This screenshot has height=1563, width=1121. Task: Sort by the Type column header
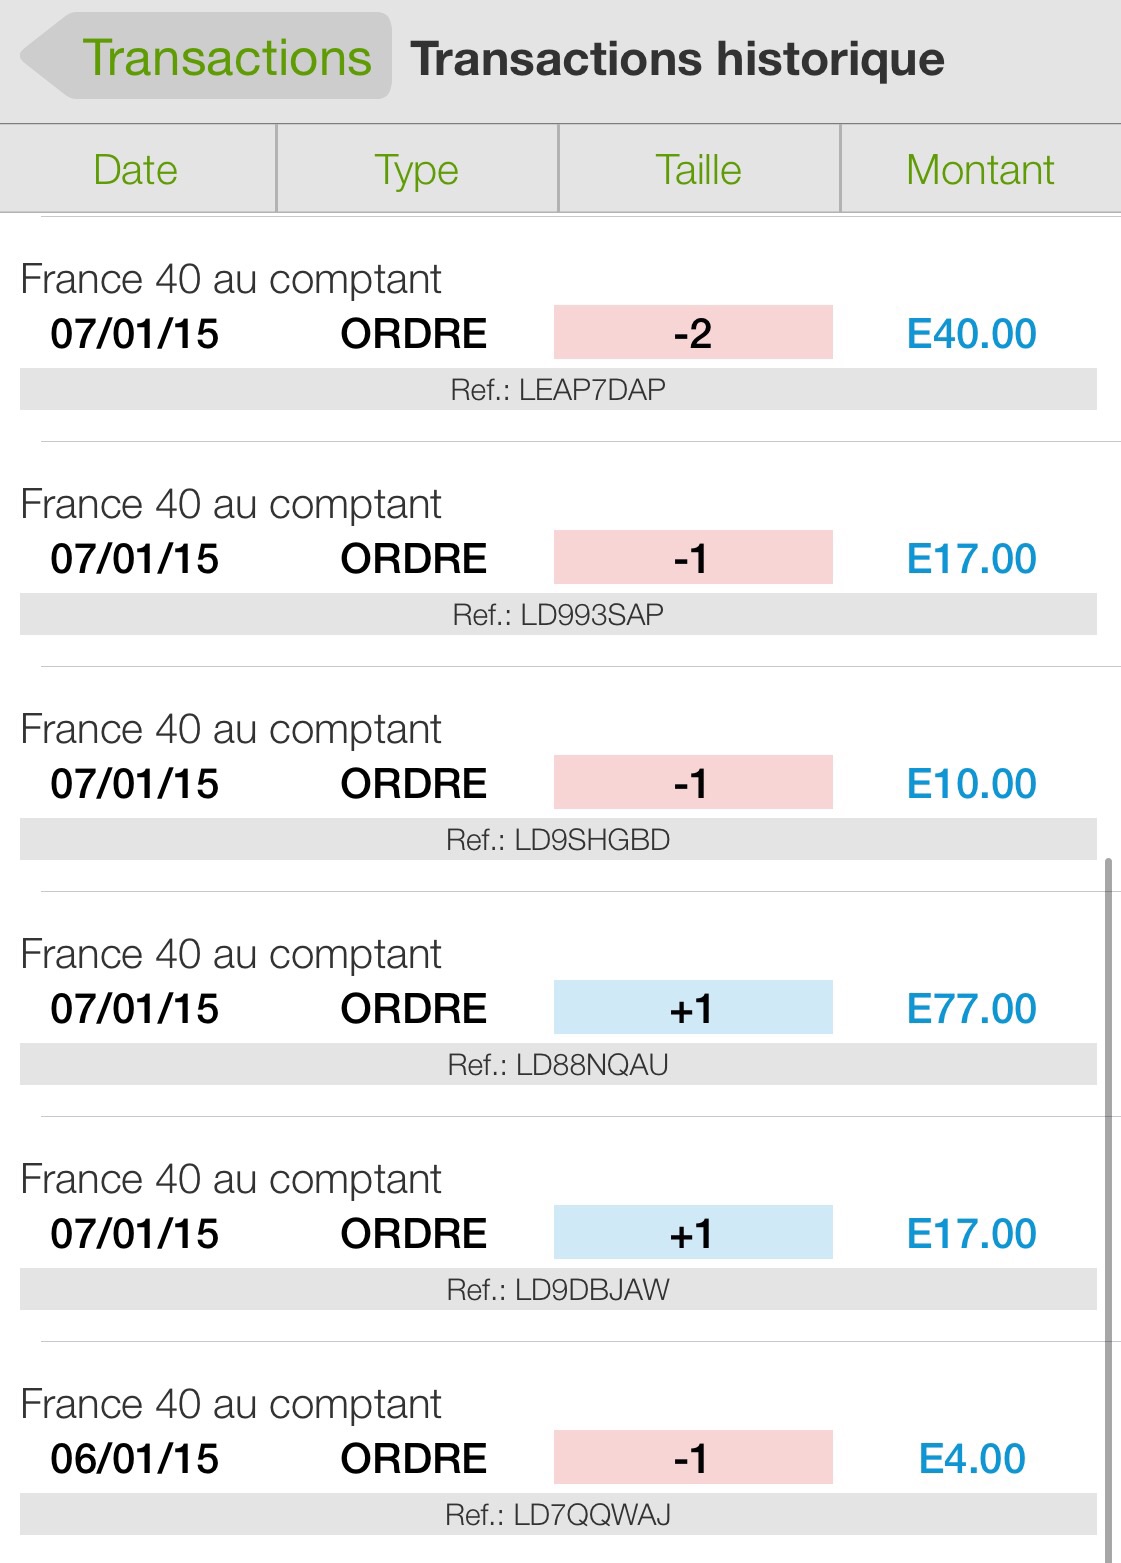point(417,170)
